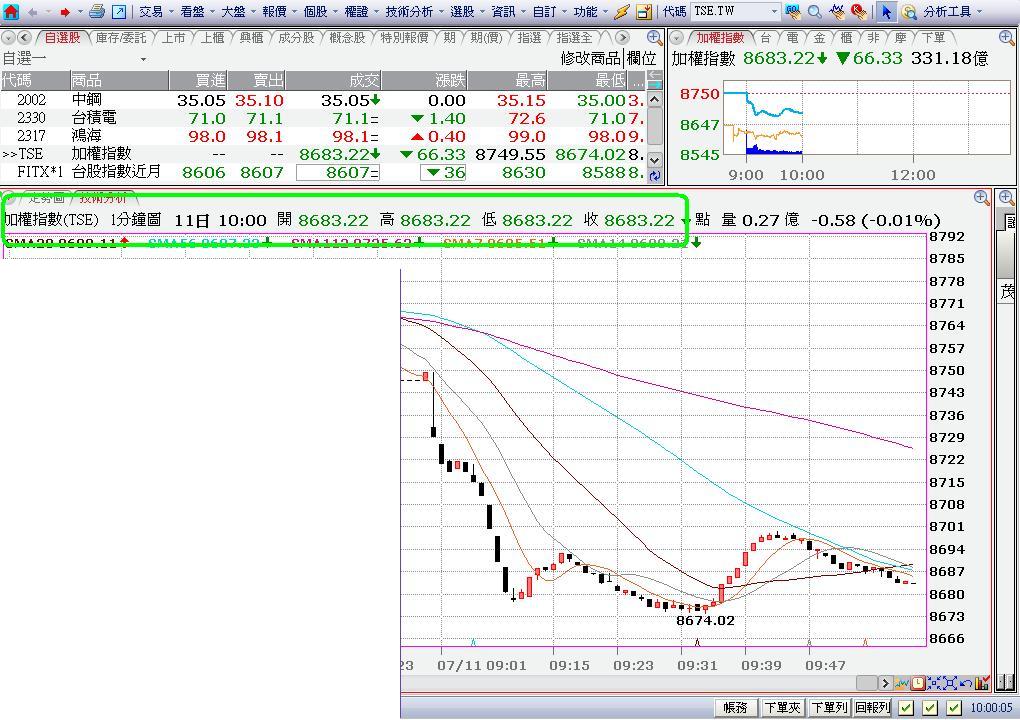Viewport: 1020px width, 720px height.
Task: Toggle the first status bar checkbox
Action: 906,708
